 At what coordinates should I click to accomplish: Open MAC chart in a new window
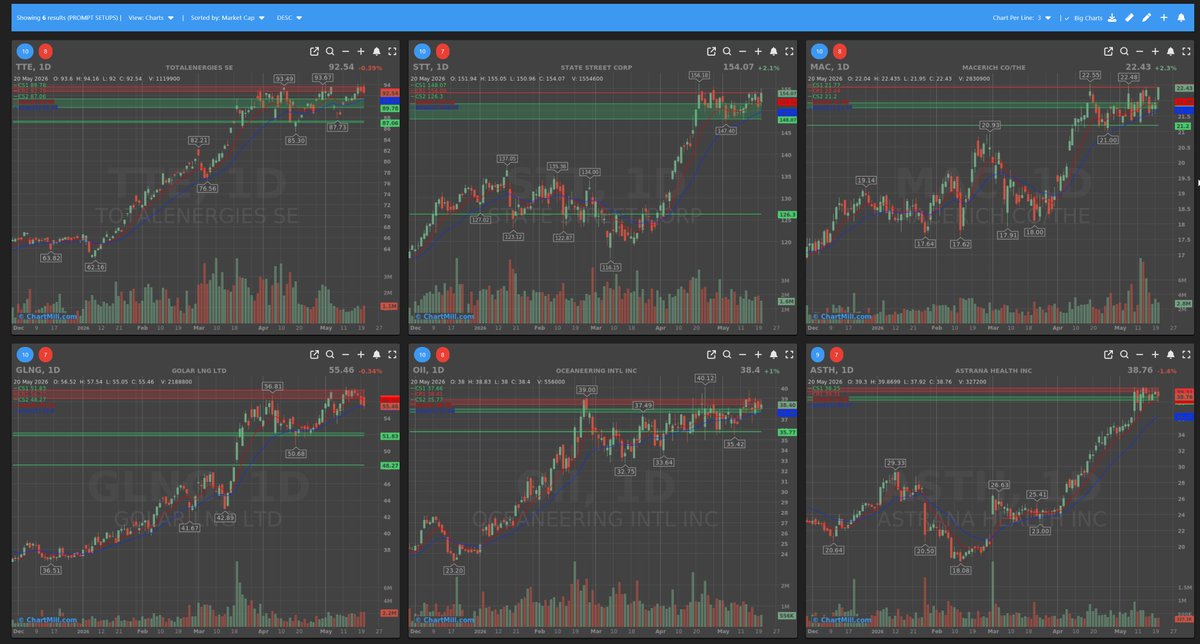[1109, 51]
